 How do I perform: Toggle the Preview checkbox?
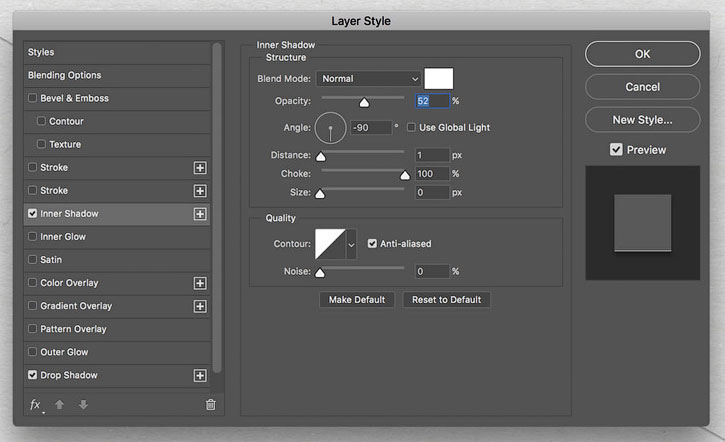click(x=616, y=149)
